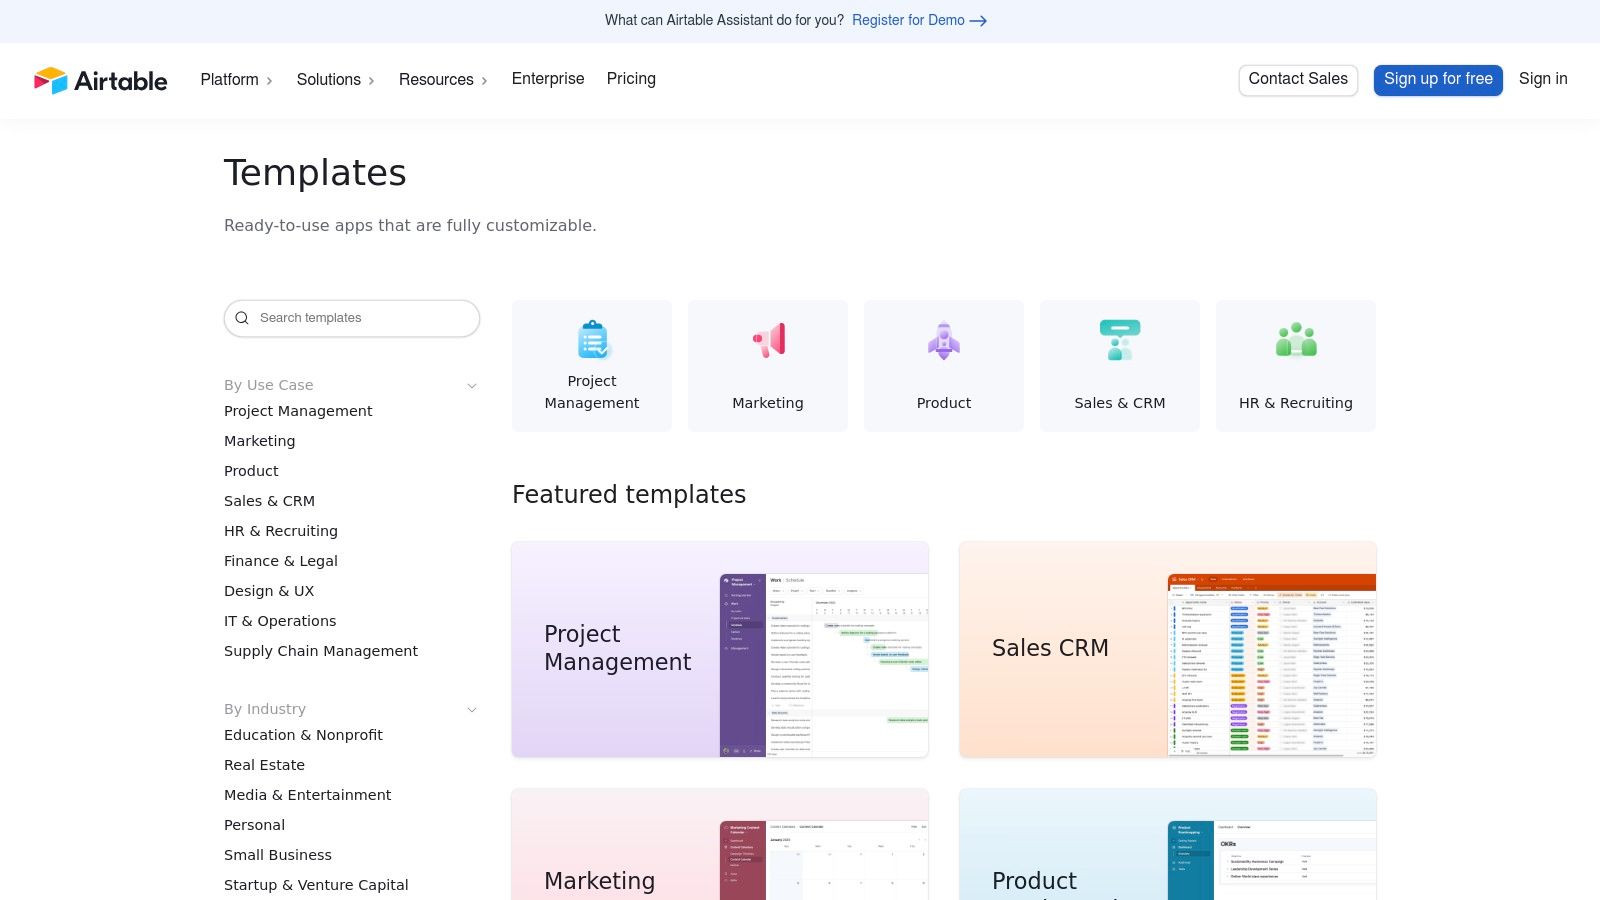Click Sign up for free

tap(1438, 80)
